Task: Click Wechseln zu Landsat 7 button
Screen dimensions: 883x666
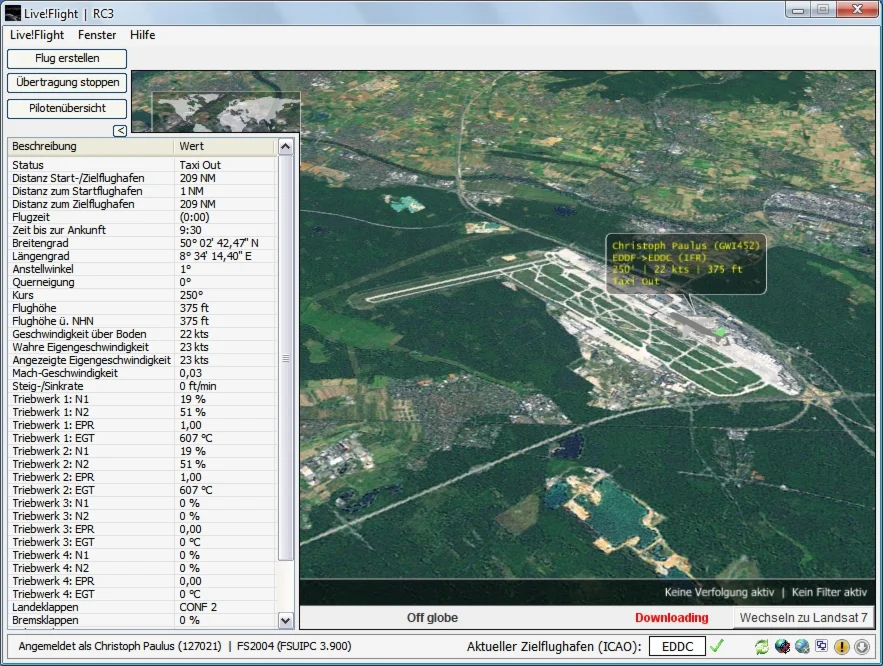Action: tap(804, 618)
